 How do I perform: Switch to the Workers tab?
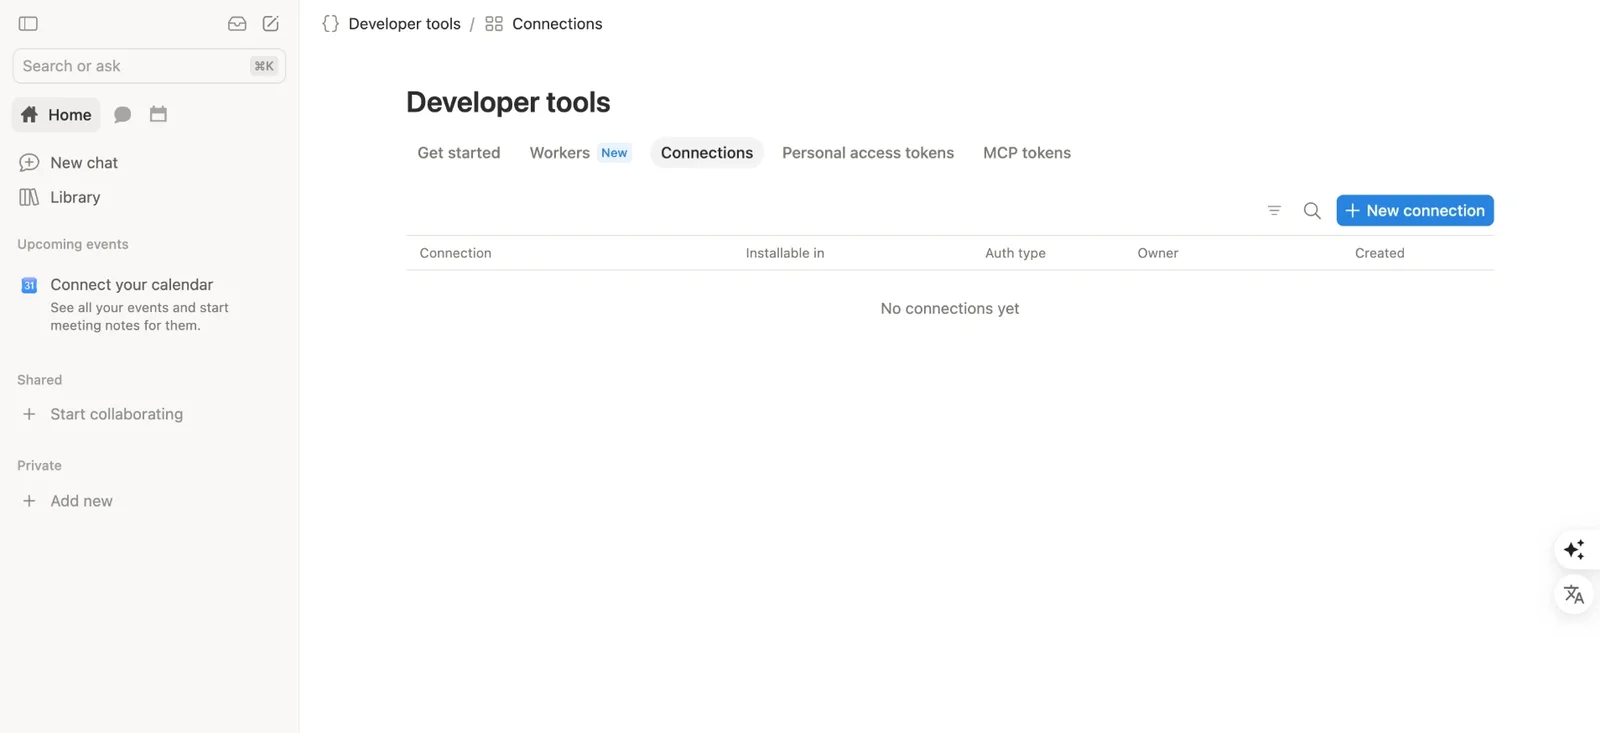point(580,152)
